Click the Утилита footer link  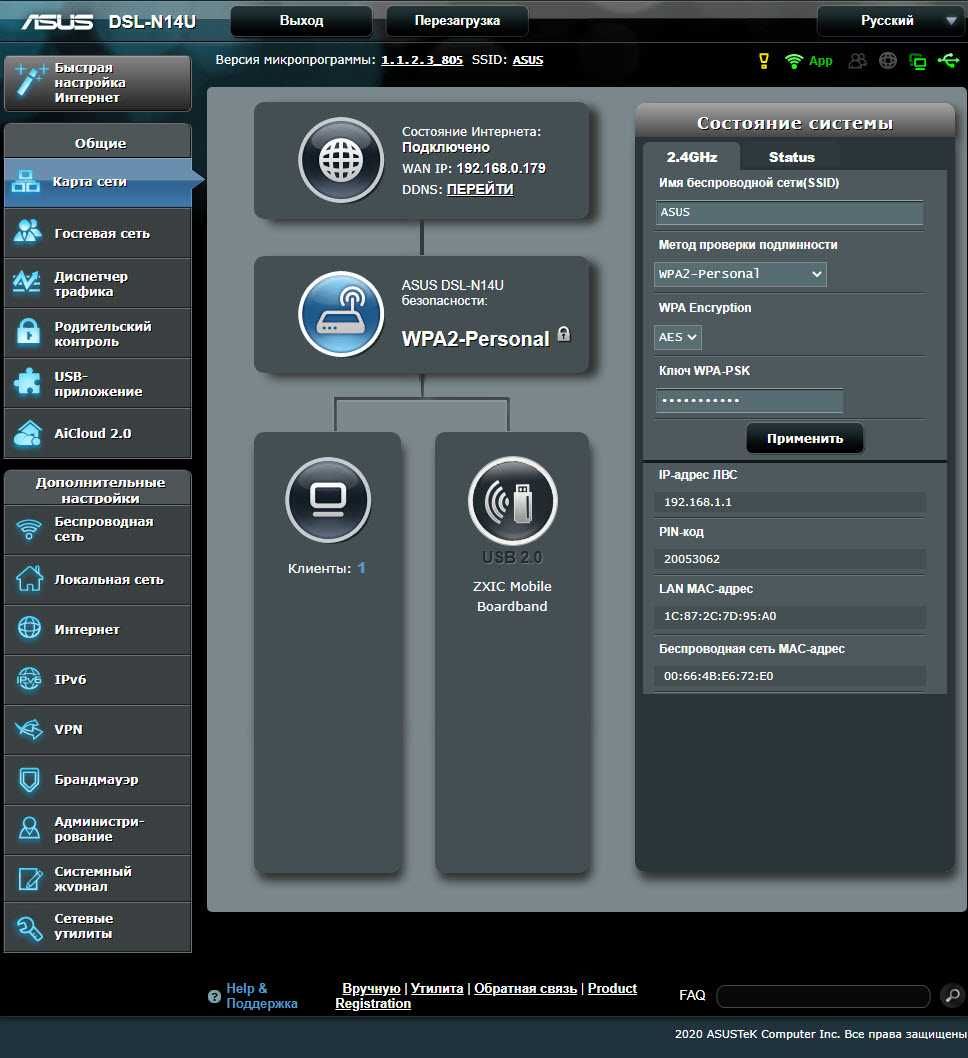click(437, 989)
